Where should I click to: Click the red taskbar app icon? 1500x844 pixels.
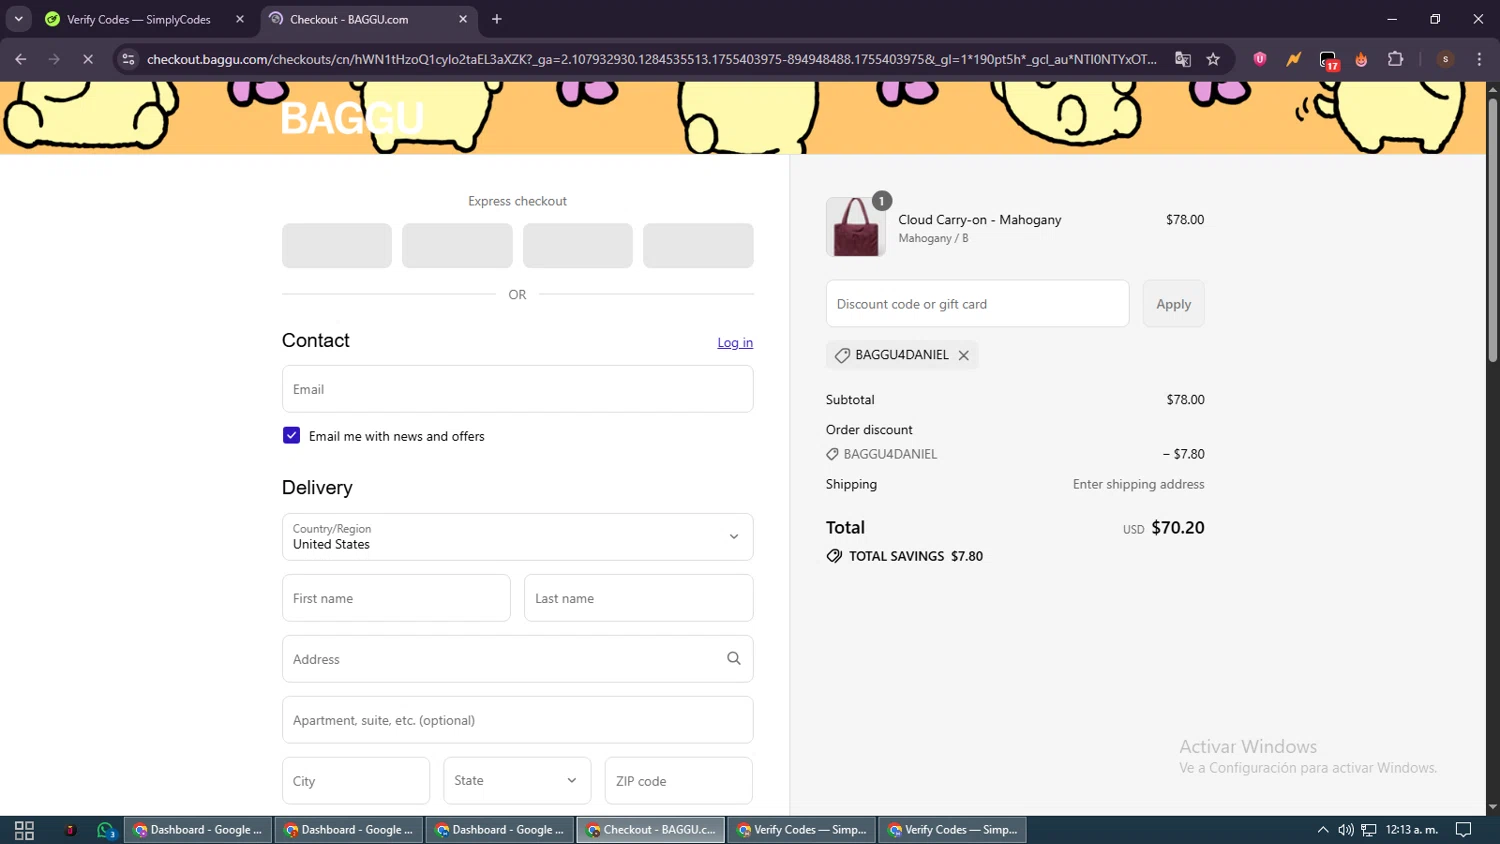[70, 830]
